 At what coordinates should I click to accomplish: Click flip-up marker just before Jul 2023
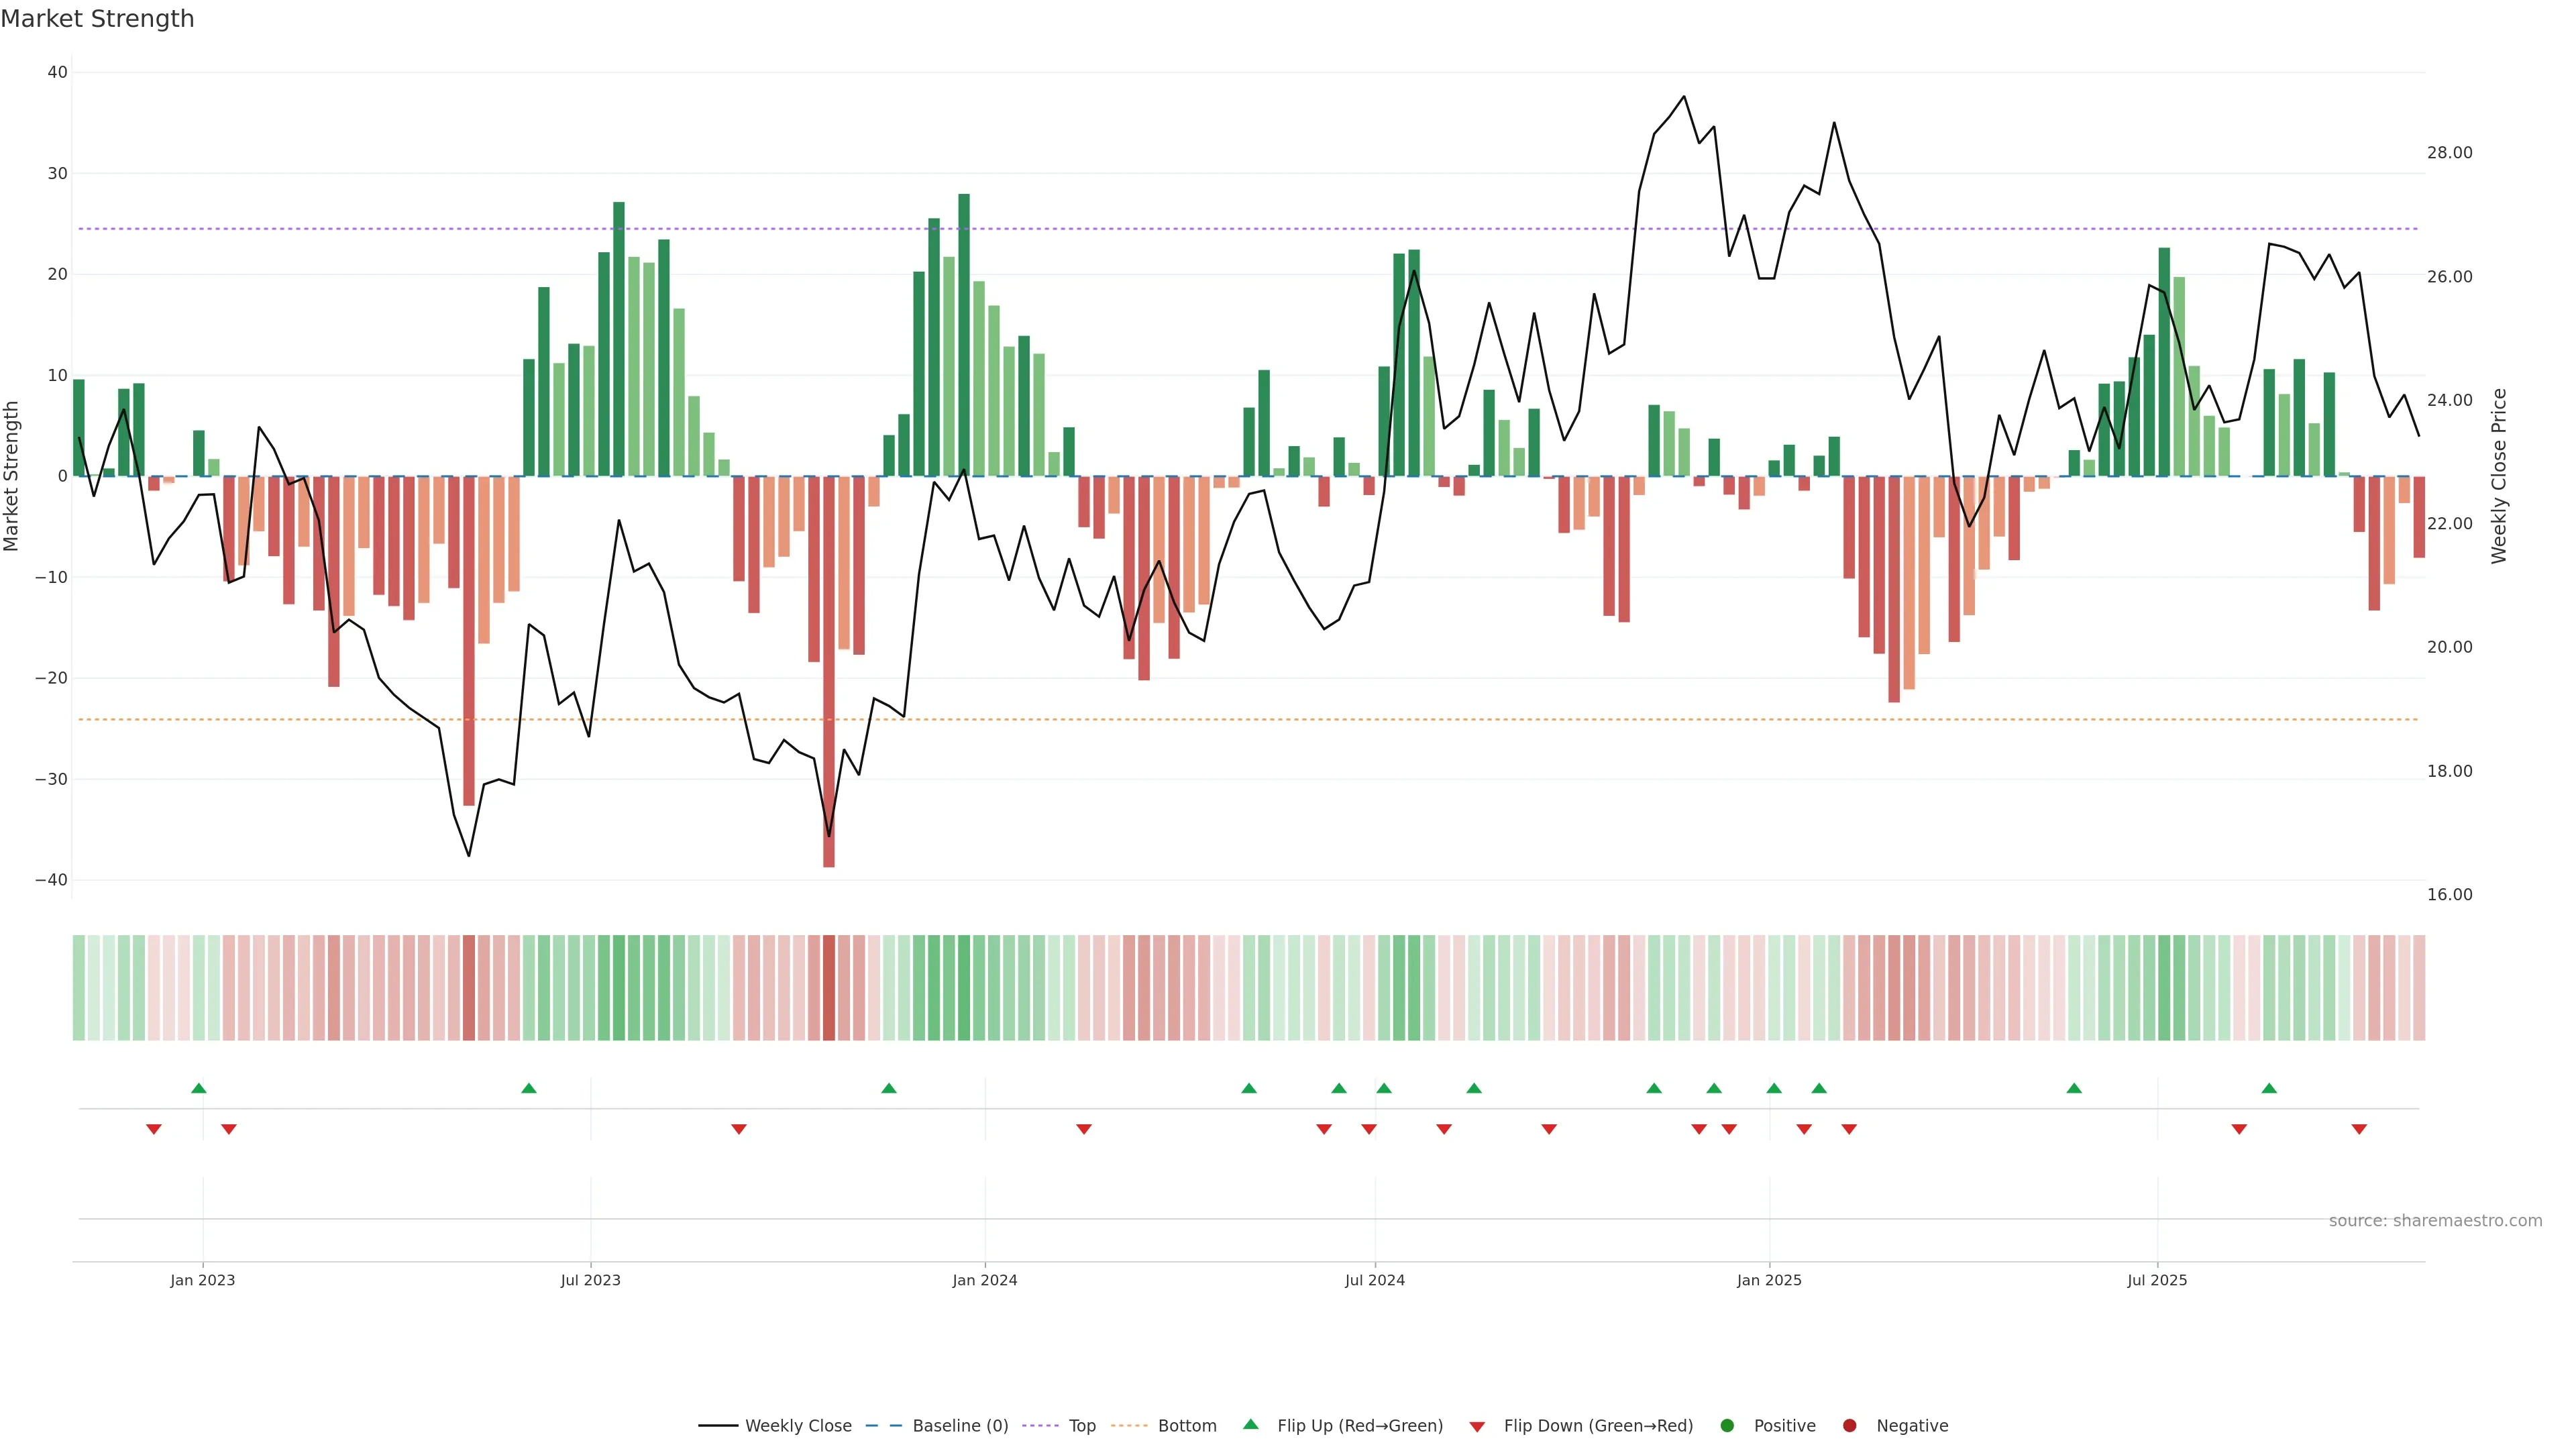click(x=529, y=1088)
